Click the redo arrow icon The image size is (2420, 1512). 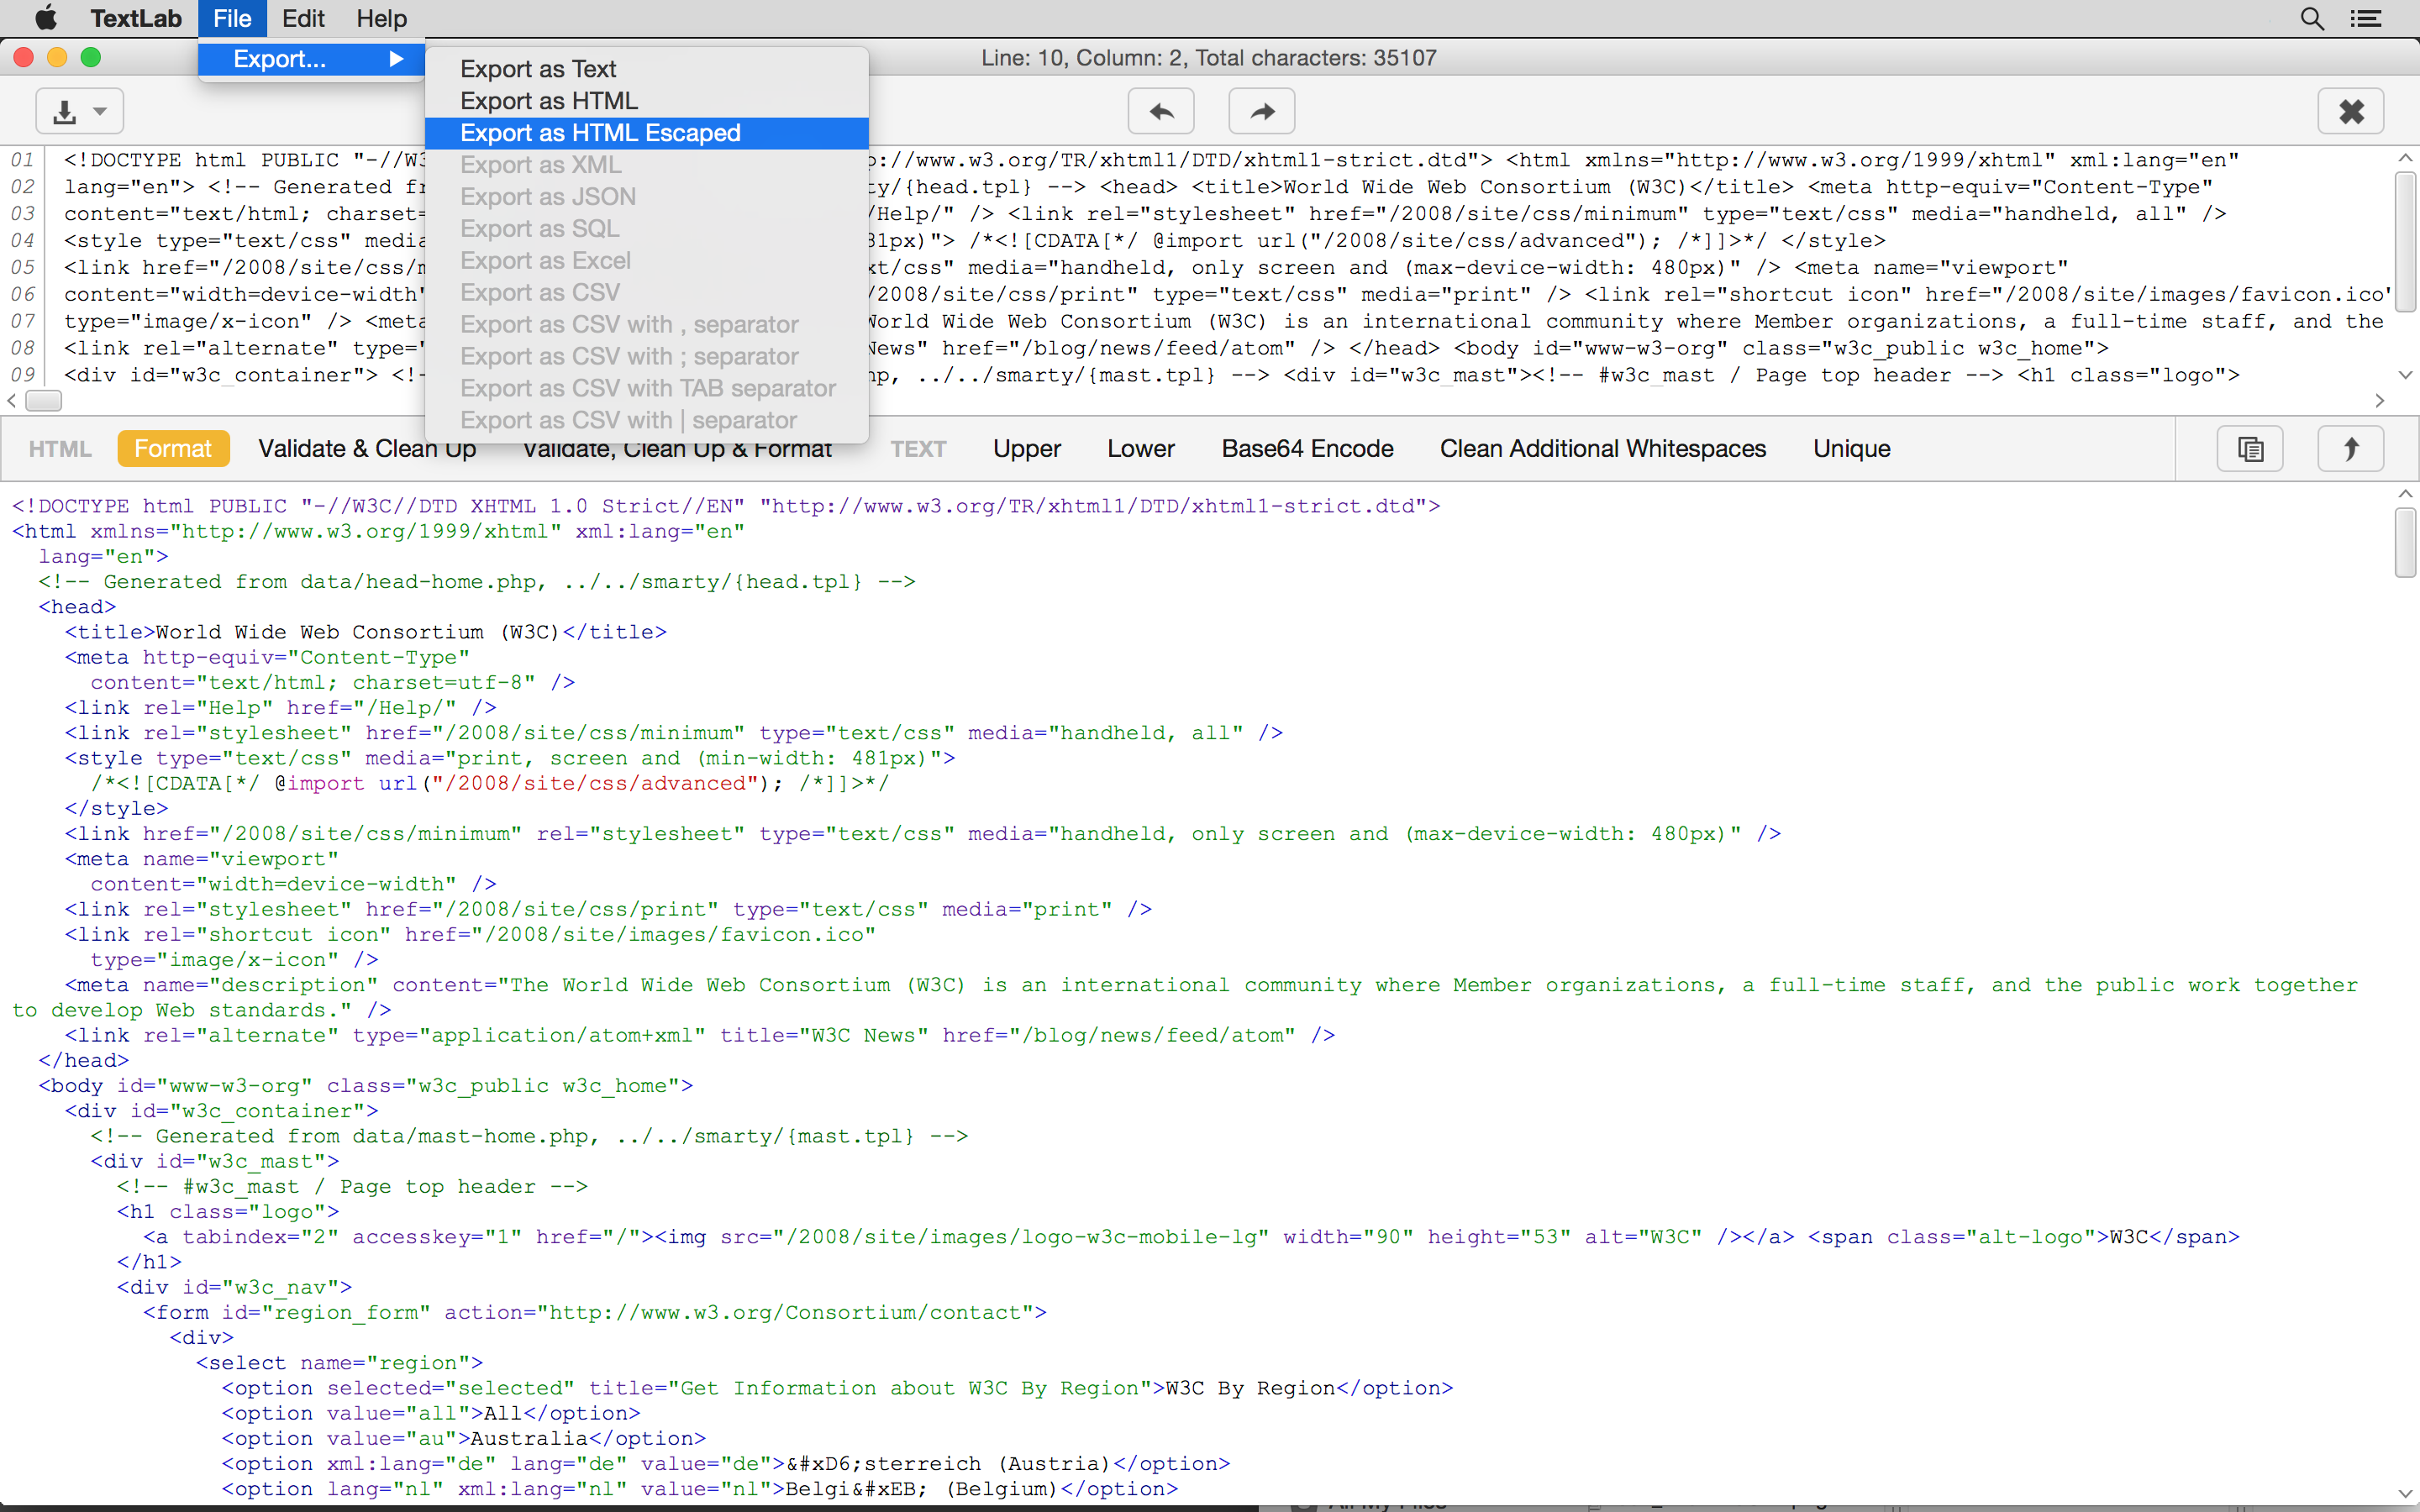click(x=1261, y=111)
